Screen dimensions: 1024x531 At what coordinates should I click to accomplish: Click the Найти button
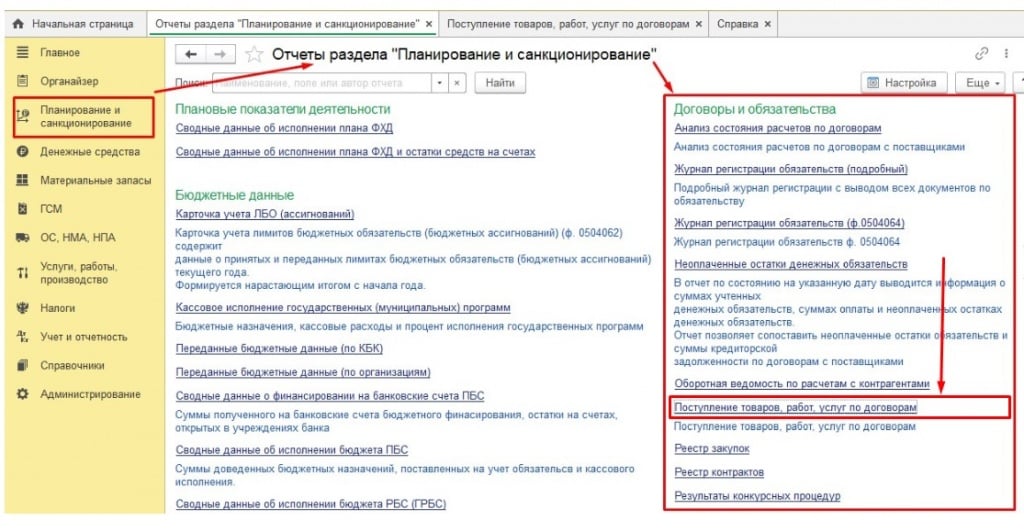pyautogui.click(x=500, y=83)
